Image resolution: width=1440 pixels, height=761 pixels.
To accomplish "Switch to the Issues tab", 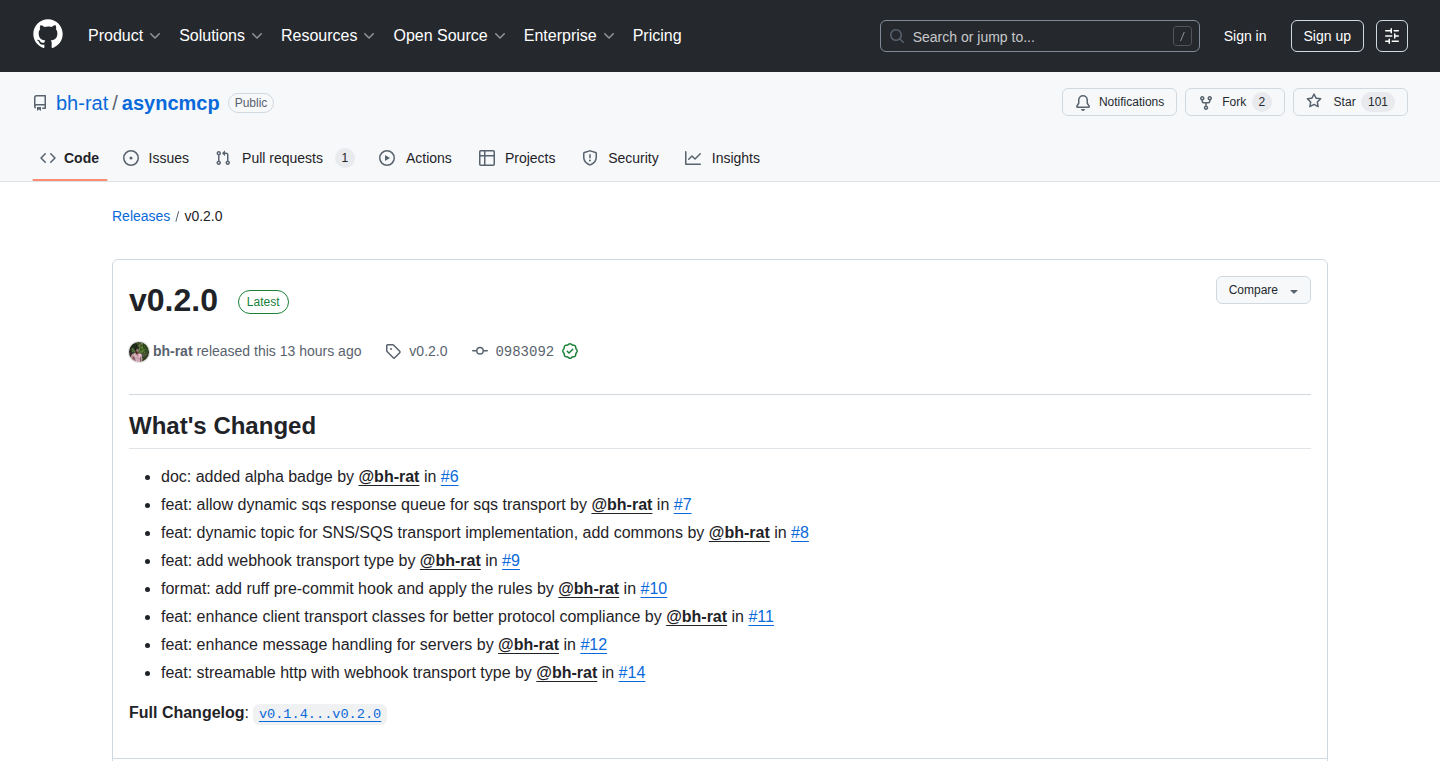I will point(156,158).
